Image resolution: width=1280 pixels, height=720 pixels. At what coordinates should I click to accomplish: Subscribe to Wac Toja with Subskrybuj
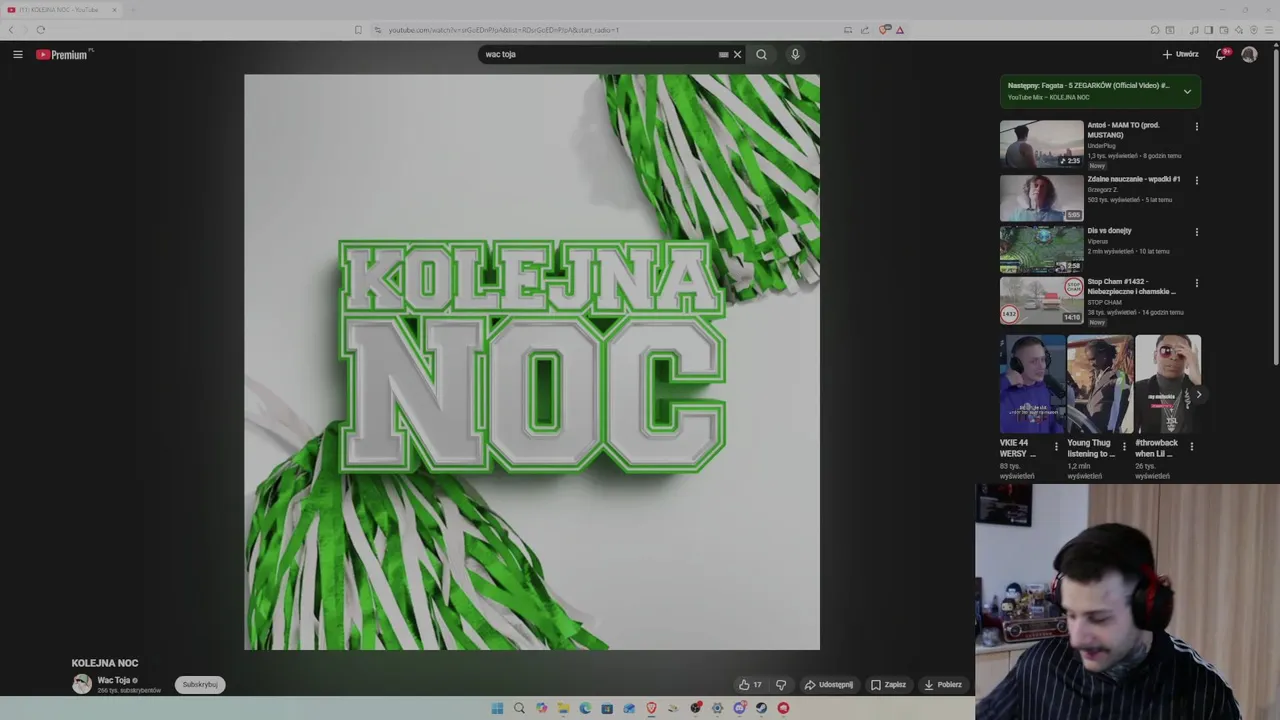pos(200,685)
